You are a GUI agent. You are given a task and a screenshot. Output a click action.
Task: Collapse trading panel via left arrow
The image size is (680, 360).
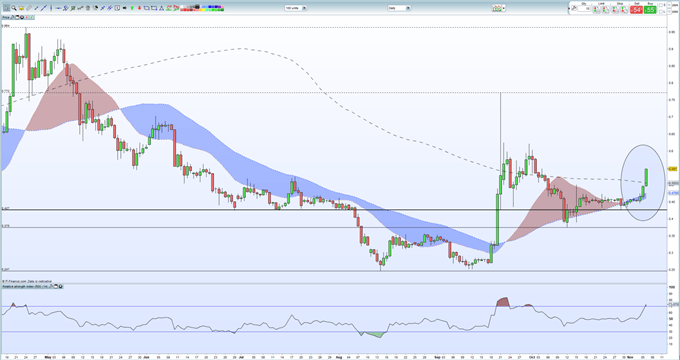[569, 9]
